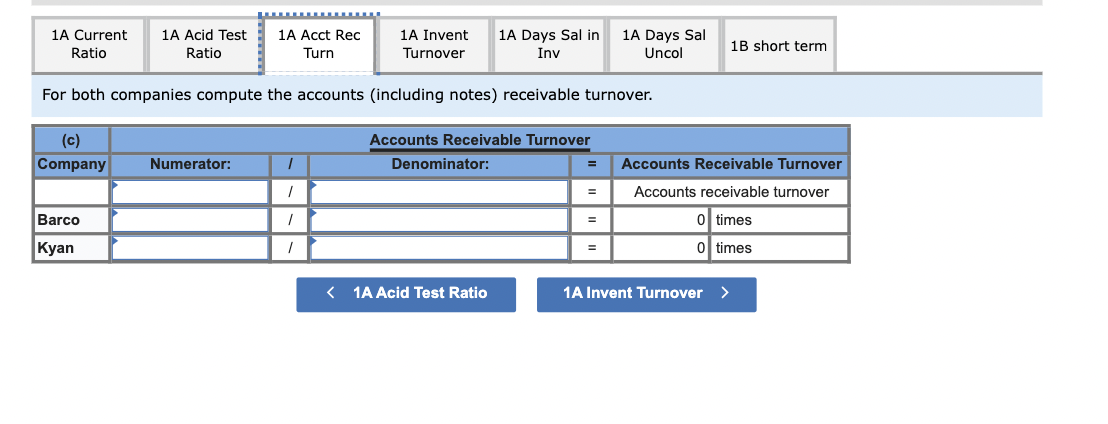Click 'times' label in Kyan's row
1108x424 pixels.
coord(733,248)
